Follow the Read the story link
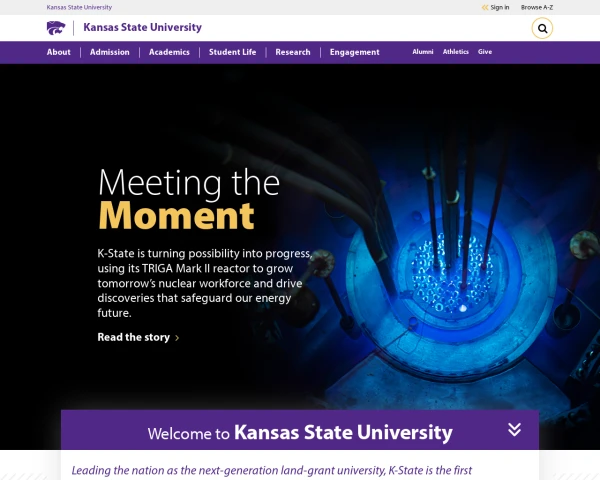Image resolution: width=600 pixels, height=480 pixels. click(134, 337)
